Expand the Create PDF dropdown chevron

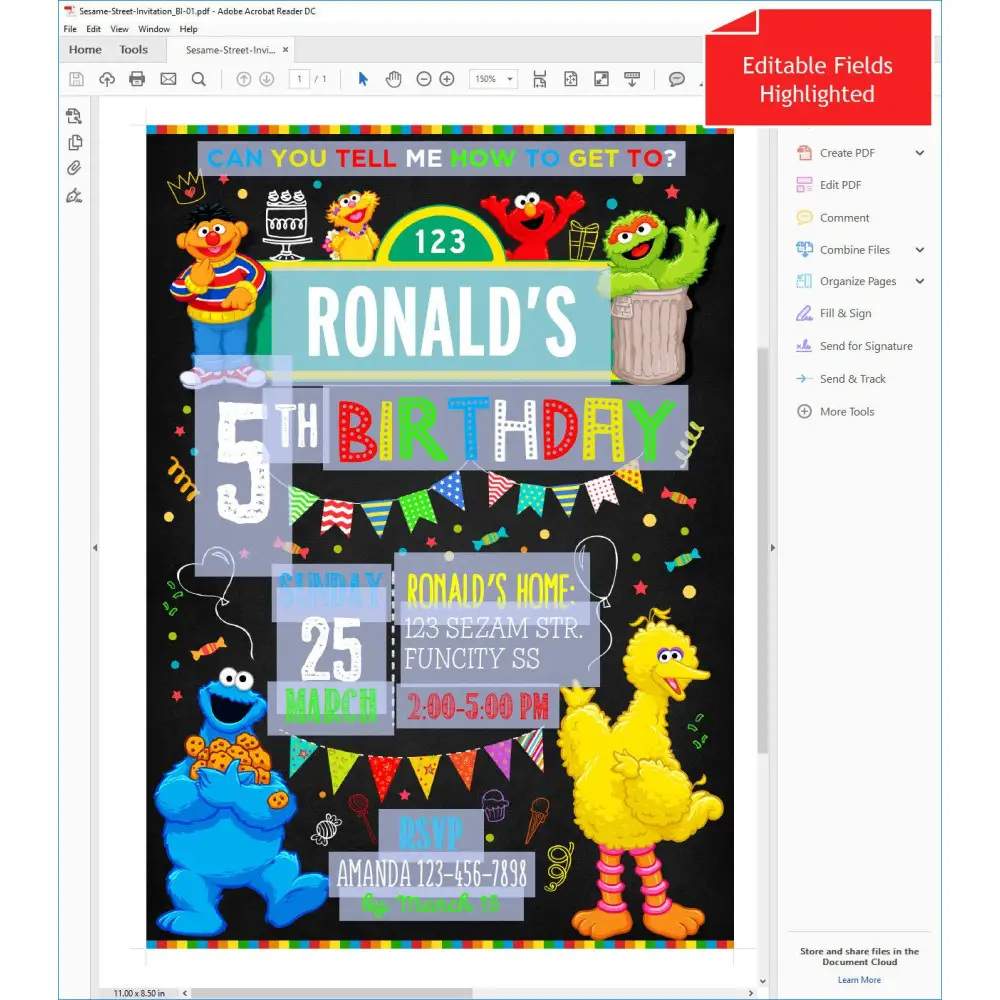pyautogui.click(x=922, y=152)
